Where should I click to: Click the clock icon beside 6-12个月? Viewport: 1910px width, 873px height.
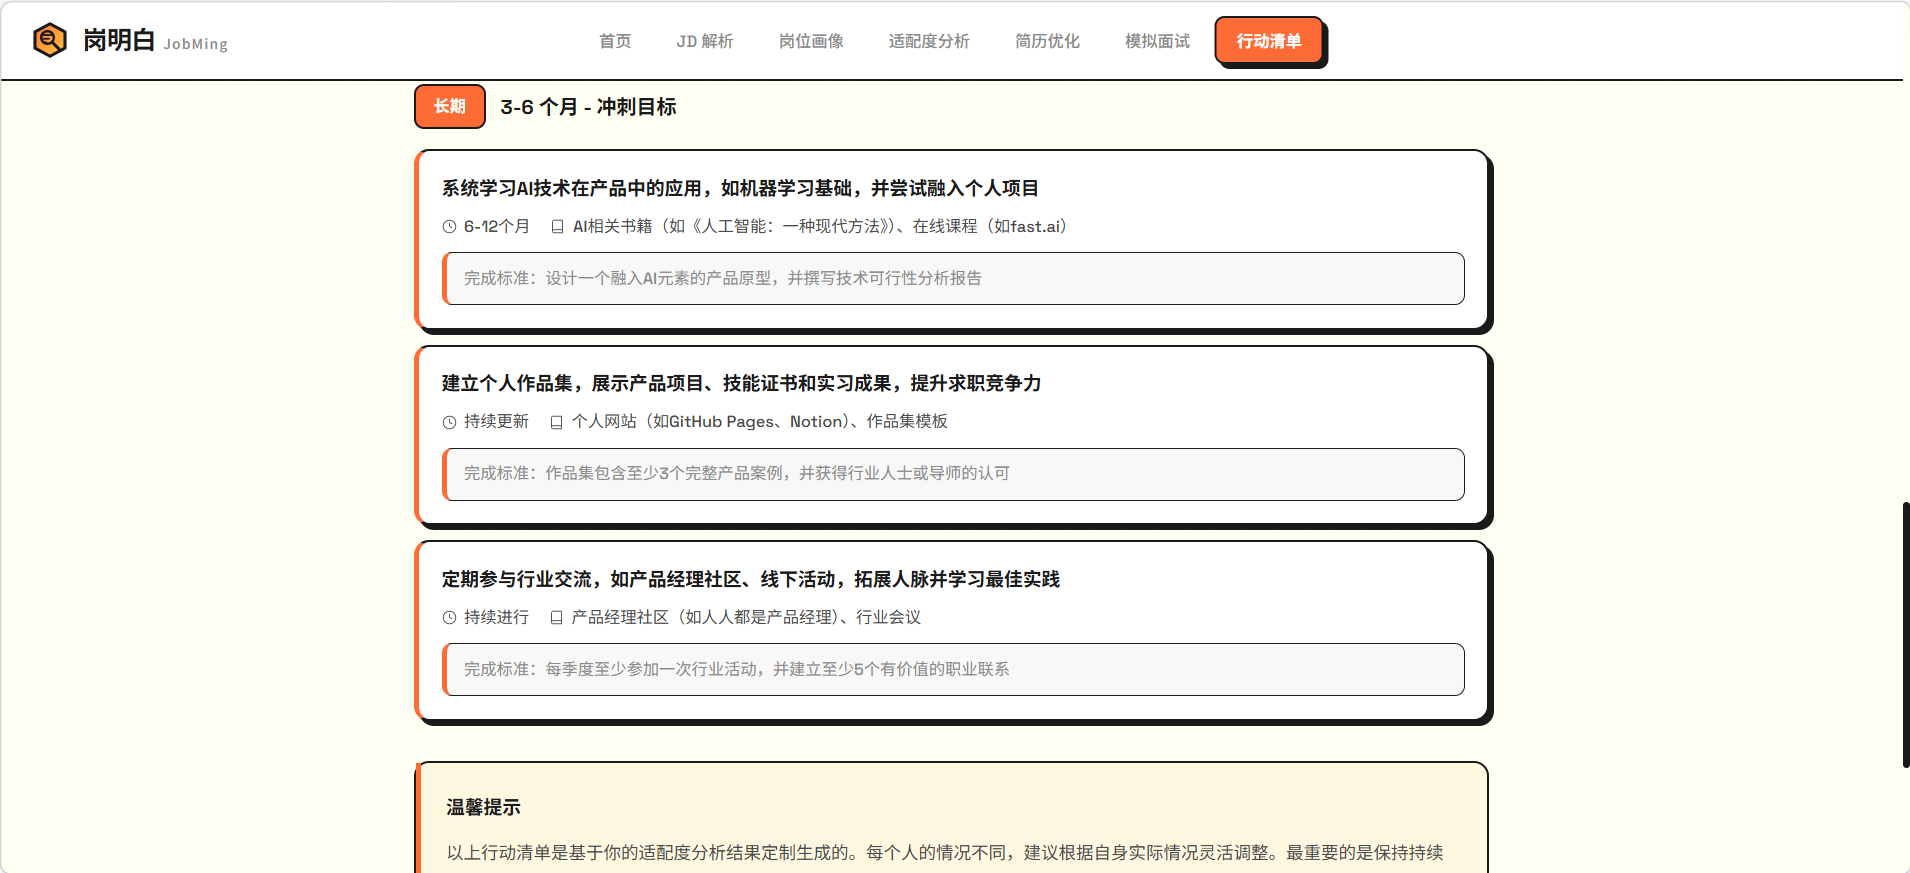point(450,227)
